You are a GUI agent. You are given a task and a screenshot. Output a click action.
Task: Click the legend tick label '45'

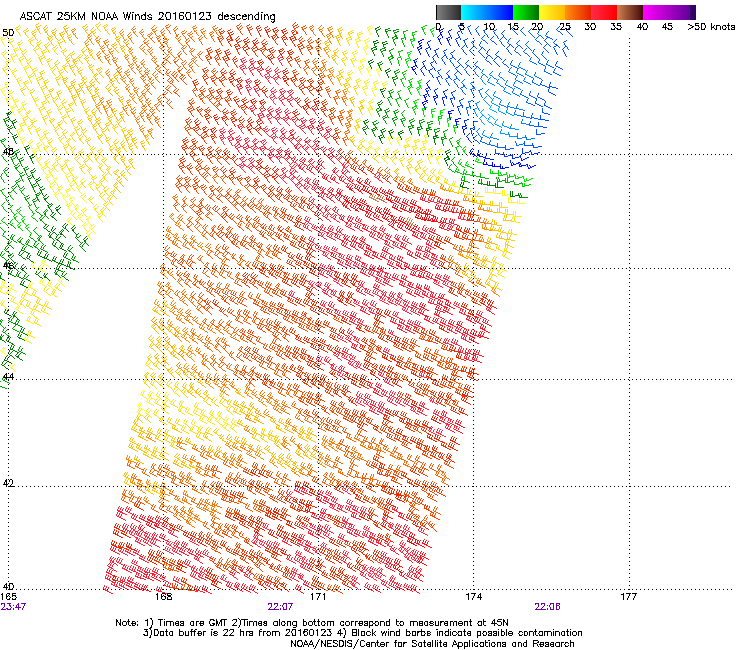pyautogui.click(x=667, y=27)
